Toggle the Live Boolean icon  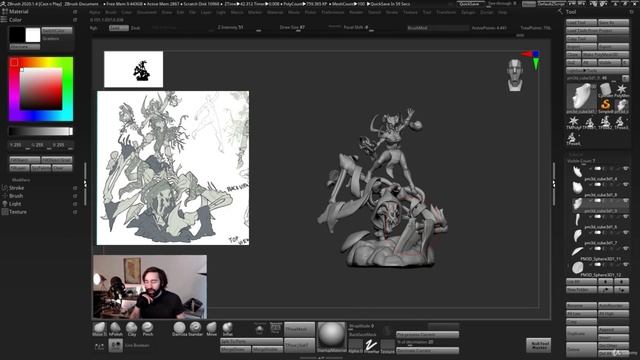[116, 345]
